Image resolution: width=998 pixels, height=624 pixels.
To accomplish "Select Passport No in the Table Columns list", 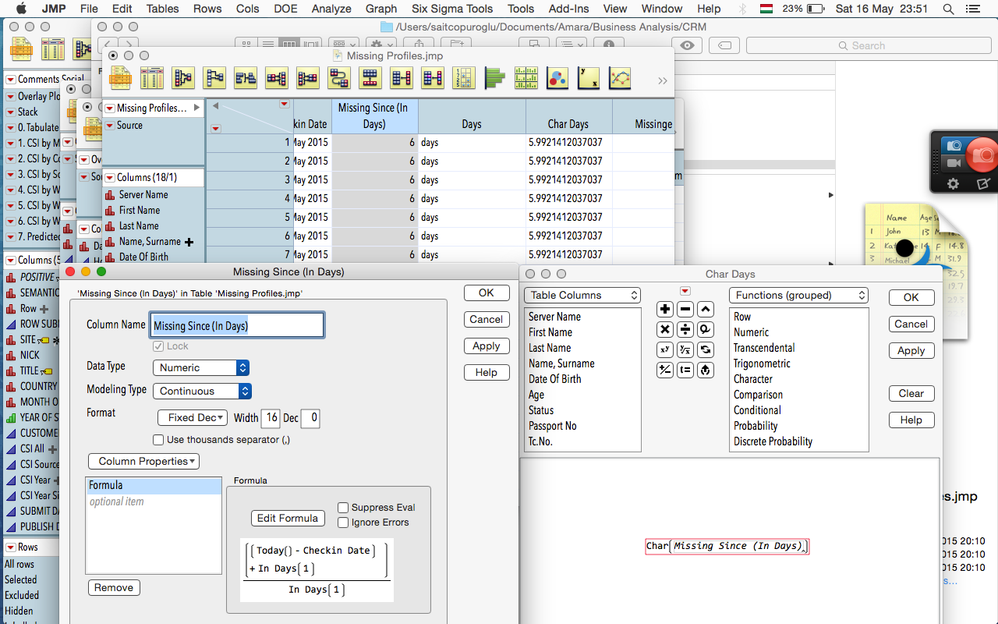I will tap(552, 426).
